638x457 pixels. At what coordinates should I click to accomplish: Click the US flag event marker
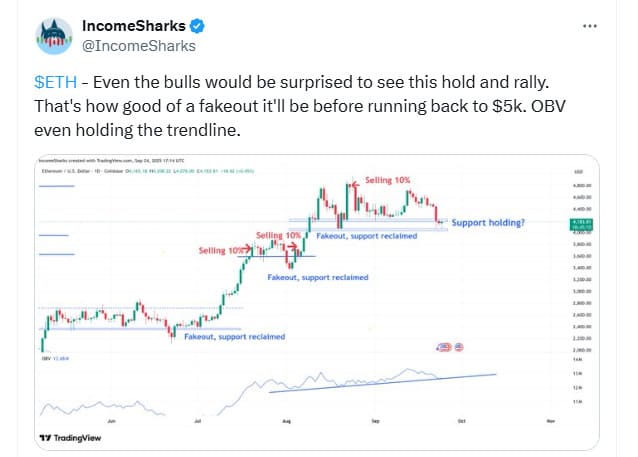click(459, 347)
